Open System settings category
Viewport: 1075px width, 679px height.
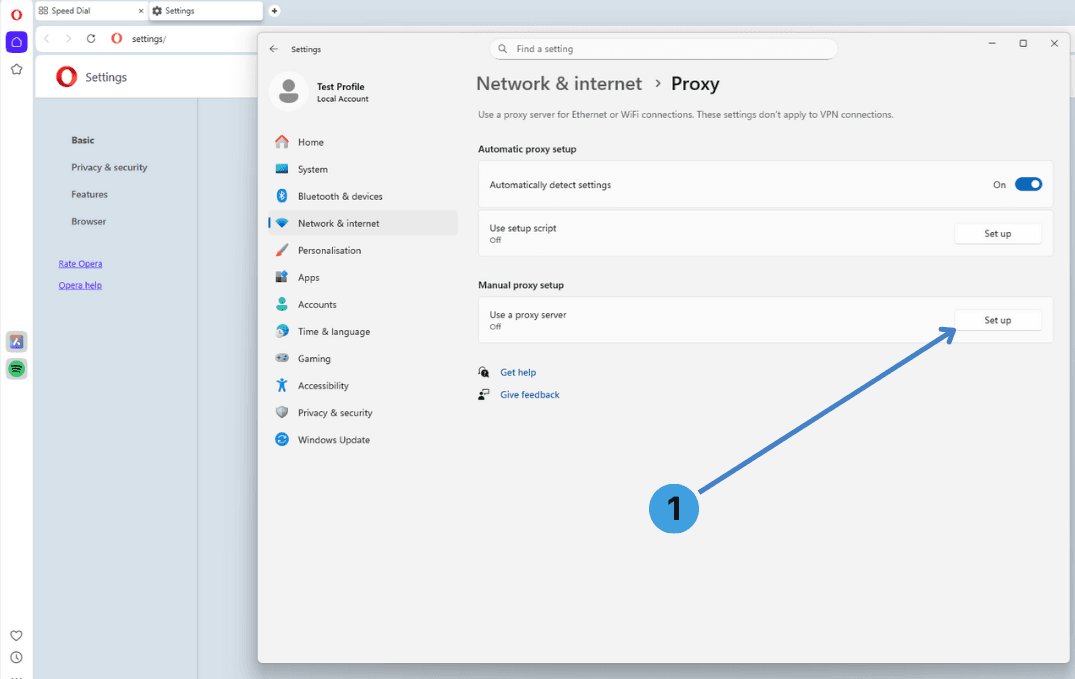(x=363, y=169)
